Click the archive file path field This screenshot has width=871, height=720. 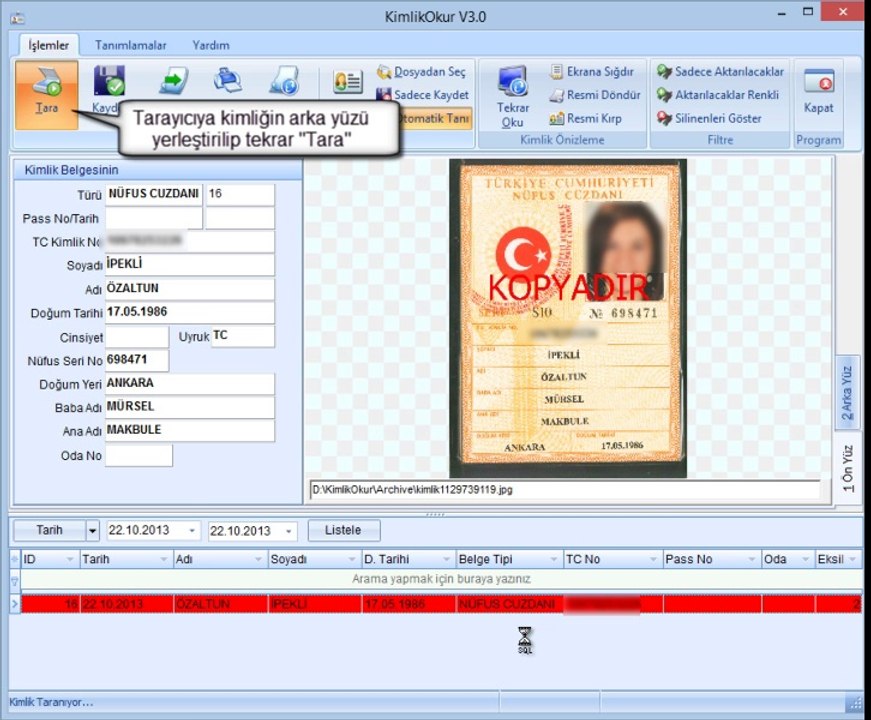pyautogui.click(x=564, y=489)
